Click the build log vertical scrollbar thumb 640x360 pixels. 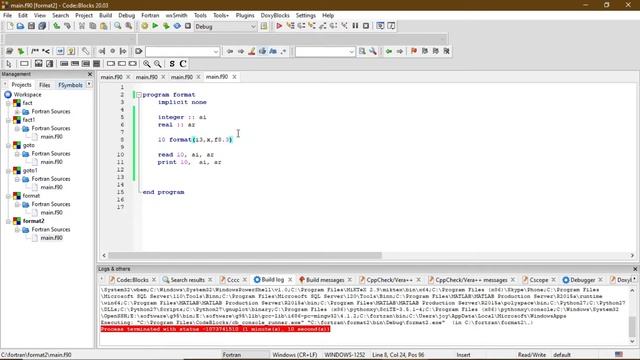point(632,326)
